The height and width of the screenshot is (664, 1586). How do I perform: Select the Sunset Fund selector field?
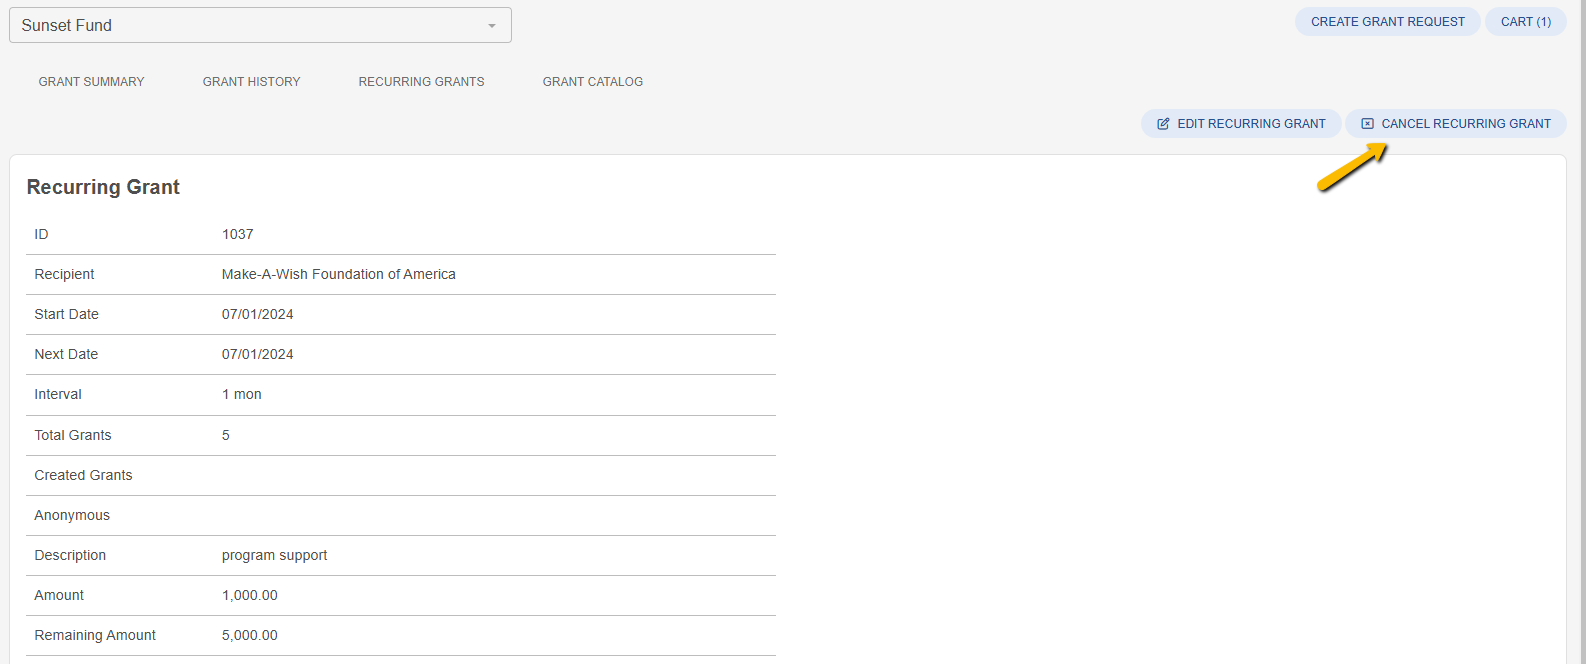[x=260, y=25]
